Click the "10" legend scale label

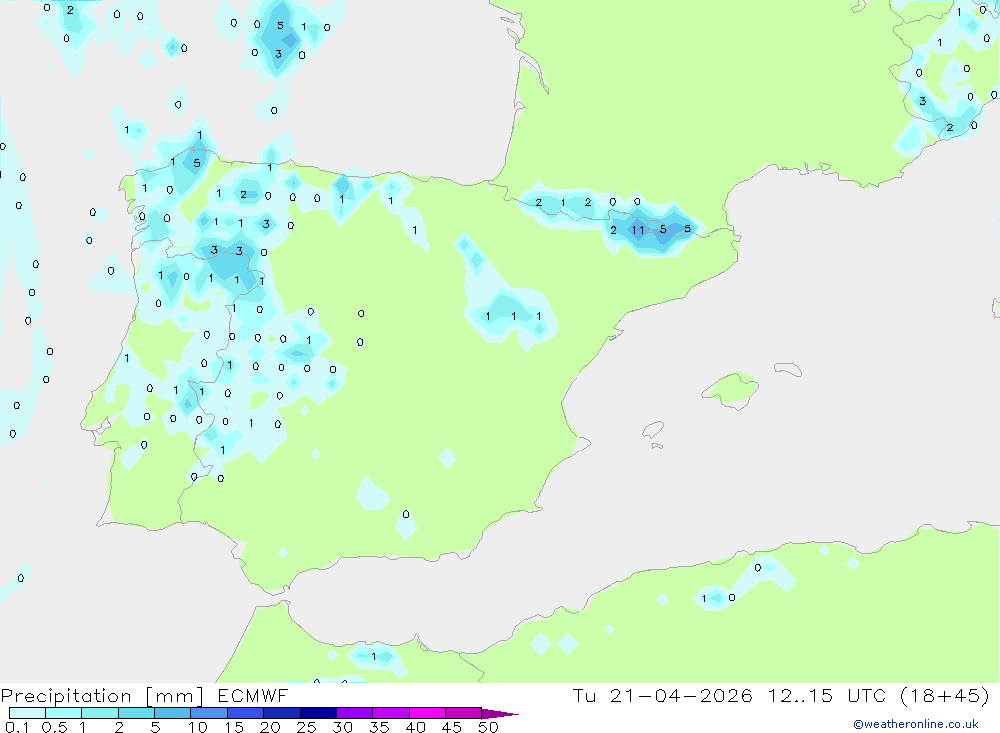(198, 727)
